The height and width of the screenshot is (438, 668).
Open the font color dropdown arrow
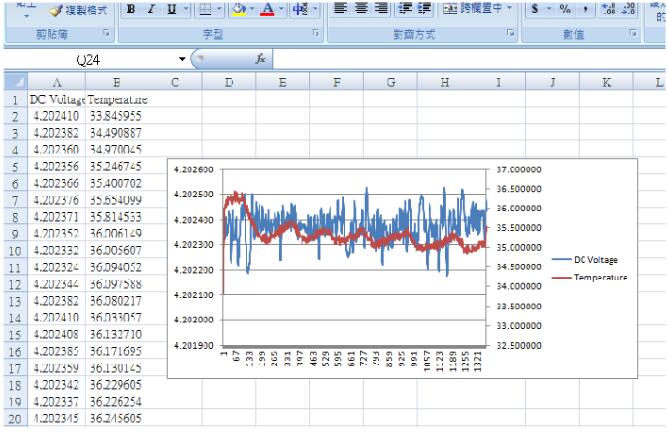(x=281, y=9)
